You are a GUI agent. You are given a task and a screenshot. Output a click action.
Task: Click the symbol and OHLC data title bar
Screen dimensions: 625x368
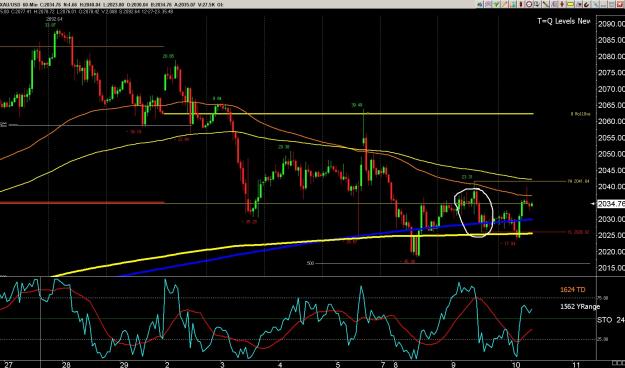[x=112, y=5]
